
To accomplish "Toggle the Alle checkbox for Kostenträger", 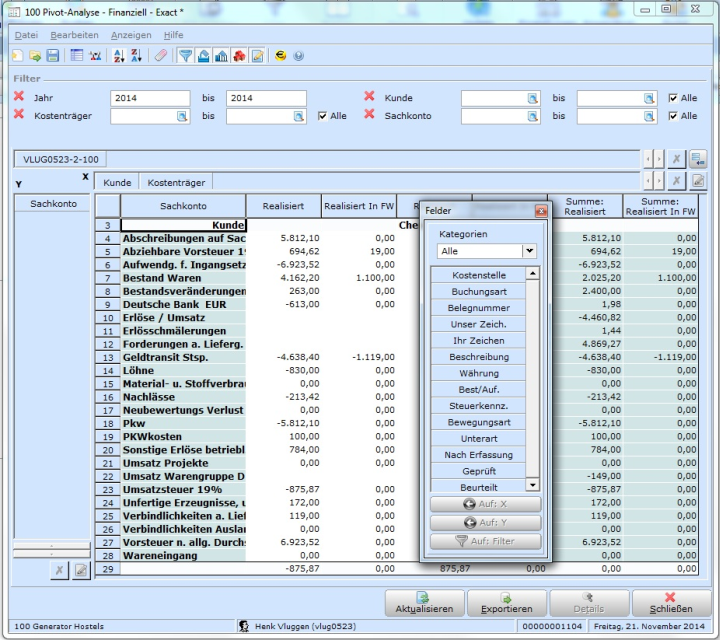I will [322, 116].
